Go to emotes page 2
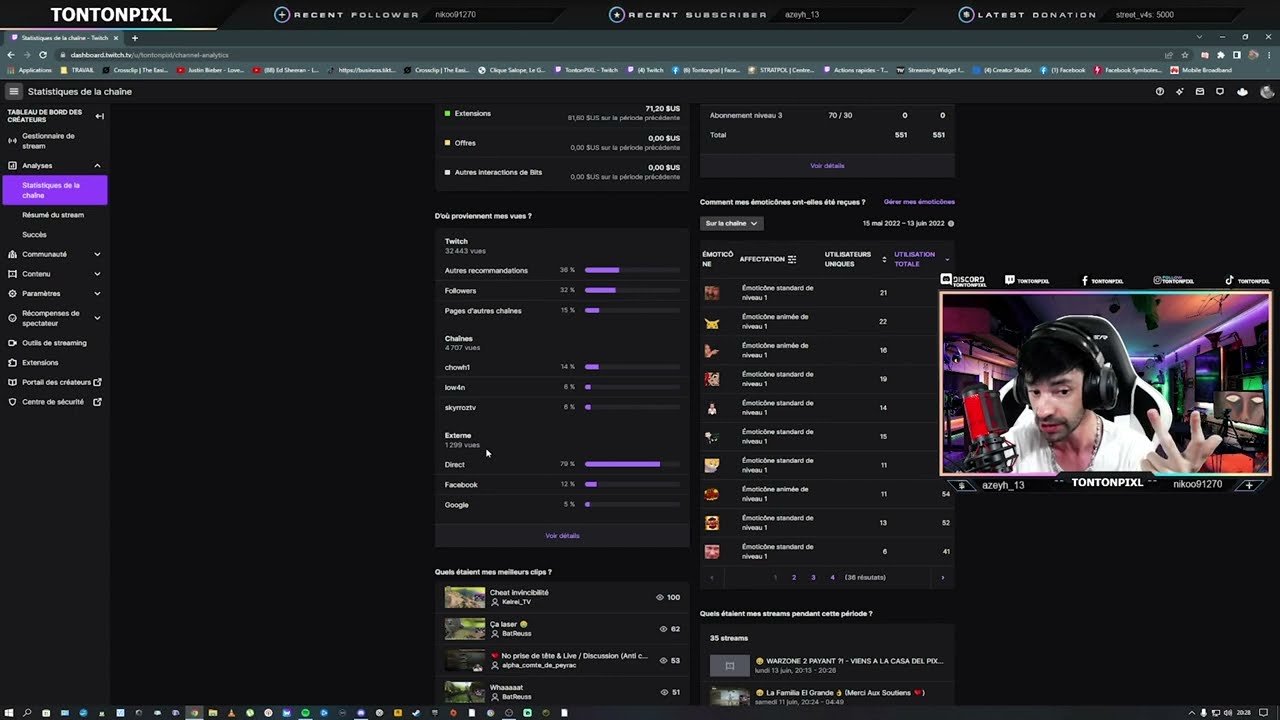Image resolution: width=1280 pixels, height=720 pixels. click(794, 577)
